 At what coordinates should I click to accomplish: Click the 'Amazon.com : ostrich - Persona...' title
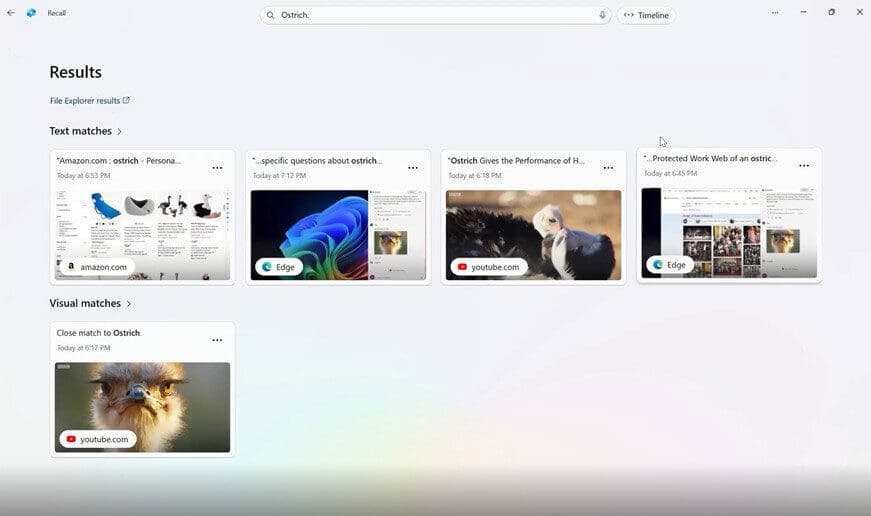click(119, 161)
